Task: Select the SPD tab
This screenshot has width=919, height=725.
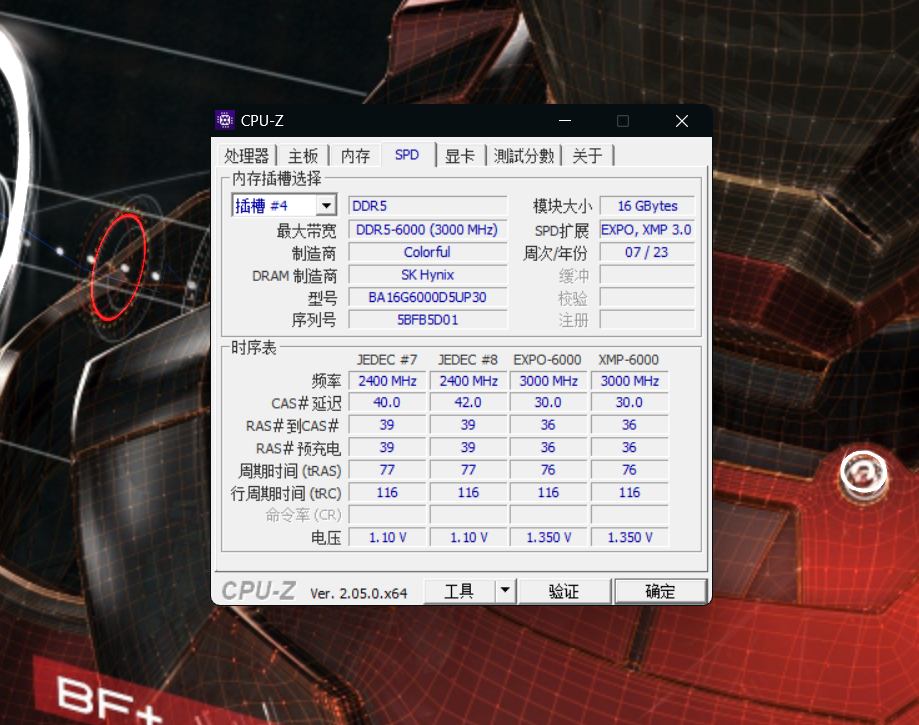Action: pos(407,155)
